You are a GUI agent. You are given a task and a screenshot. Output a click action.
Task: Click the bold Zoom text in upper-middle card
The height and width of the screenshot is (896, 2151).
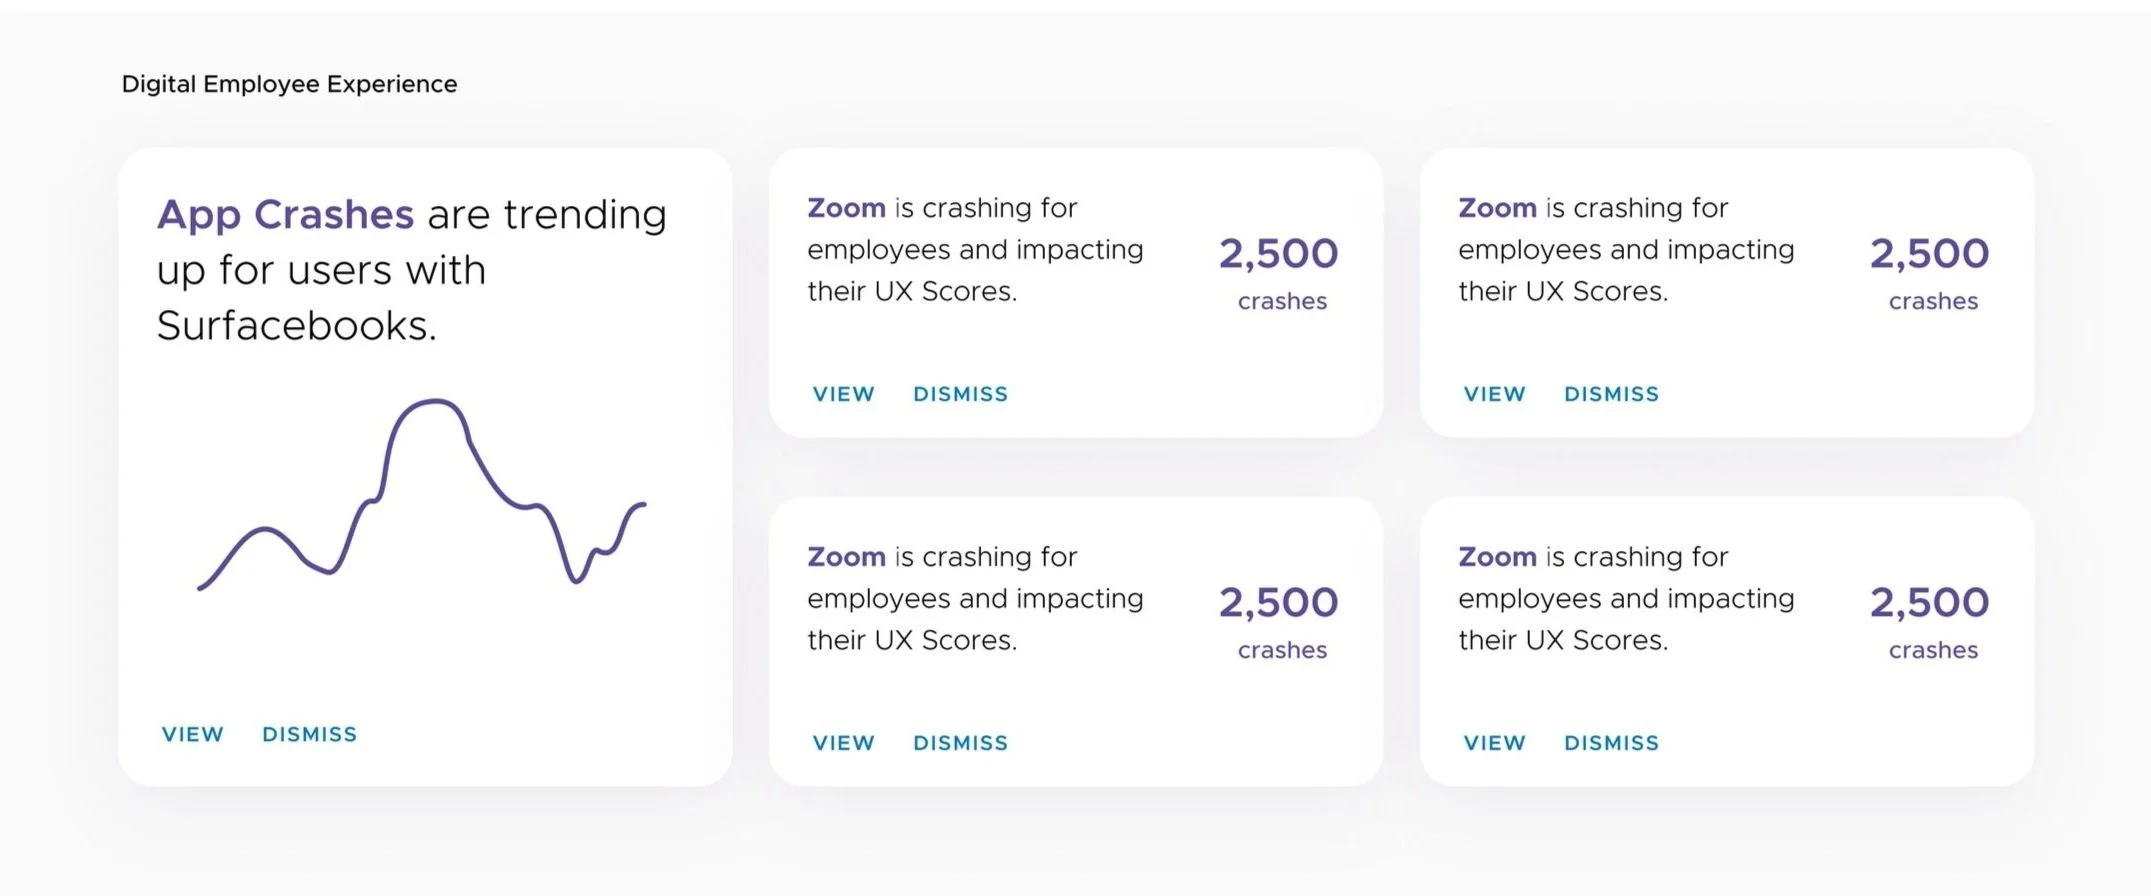pyautogui.click(x=846, y=208)
